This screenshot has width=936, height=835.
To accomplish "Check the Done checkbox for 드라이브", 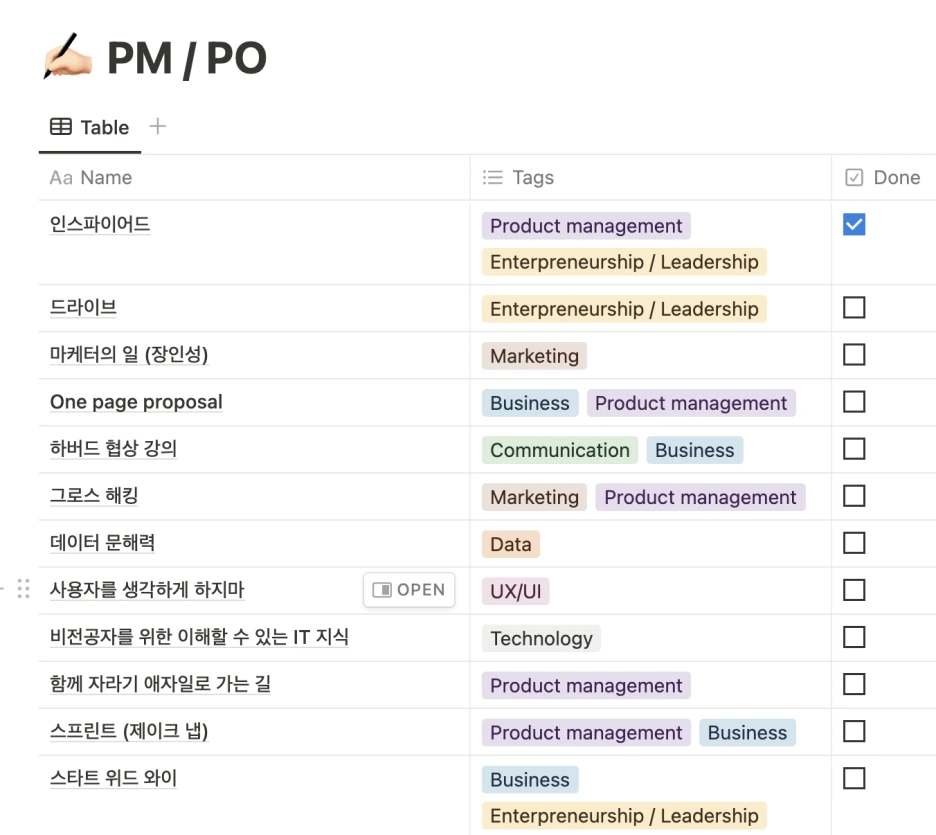I will click(854, 308).
